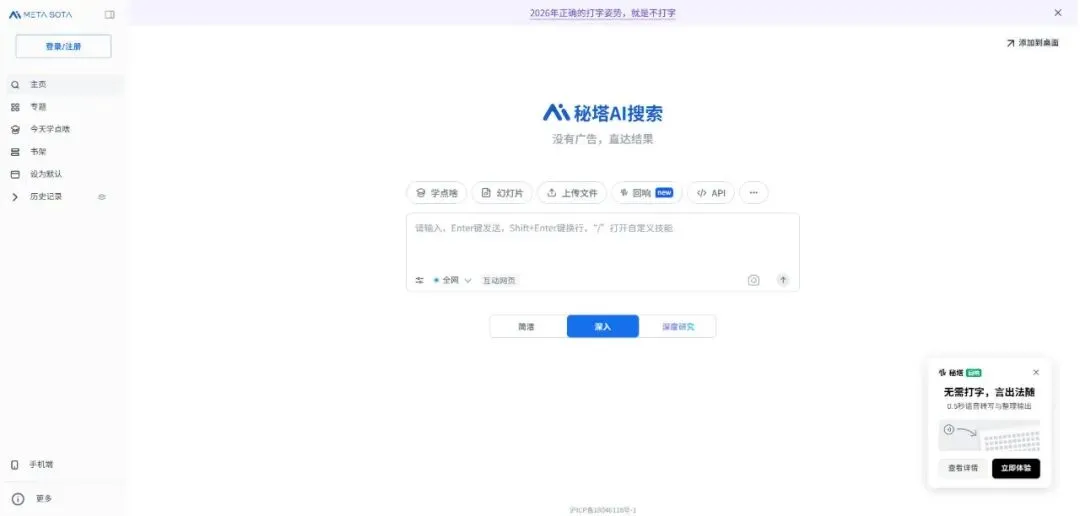
Task: Click the ICP record footer link
Action: pyautogui.click(x=603, y=510)
